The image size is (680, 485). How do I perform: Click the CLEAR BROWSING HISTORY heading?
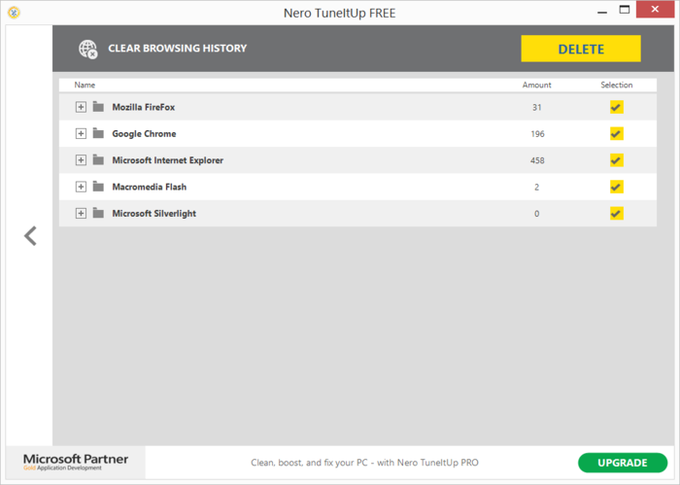(177, 48)
